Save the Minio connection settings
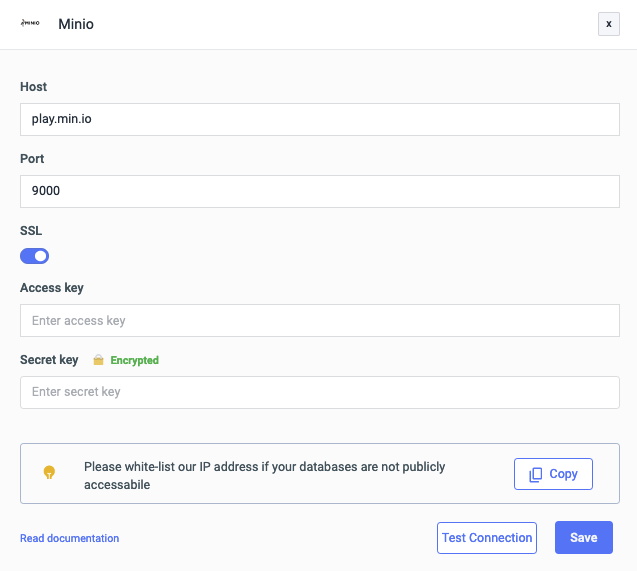 [x=583, y=537]
